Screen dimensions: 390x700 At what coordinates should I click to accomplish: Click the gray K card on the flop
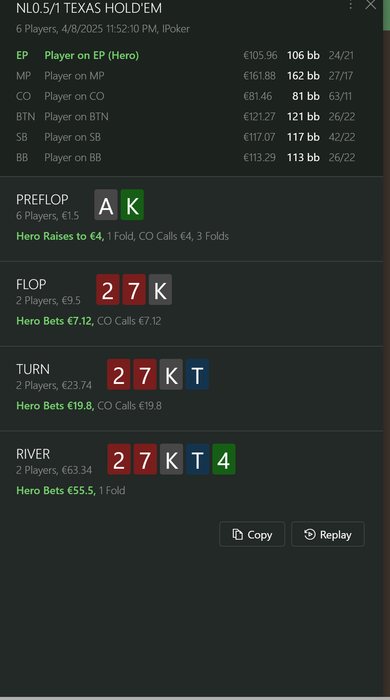pos(160,290)
